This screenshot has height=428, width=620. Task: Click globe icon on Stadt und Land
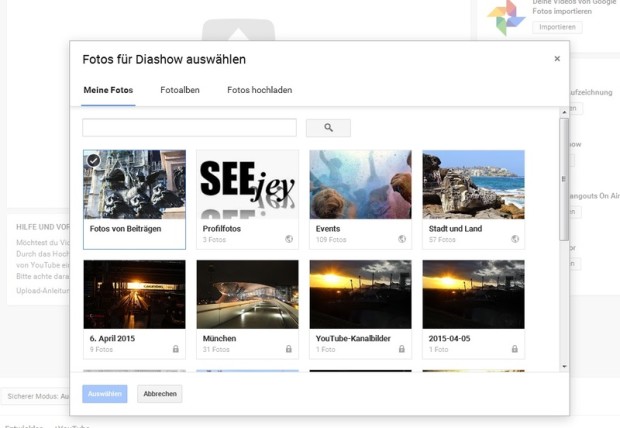coord(515,239)
